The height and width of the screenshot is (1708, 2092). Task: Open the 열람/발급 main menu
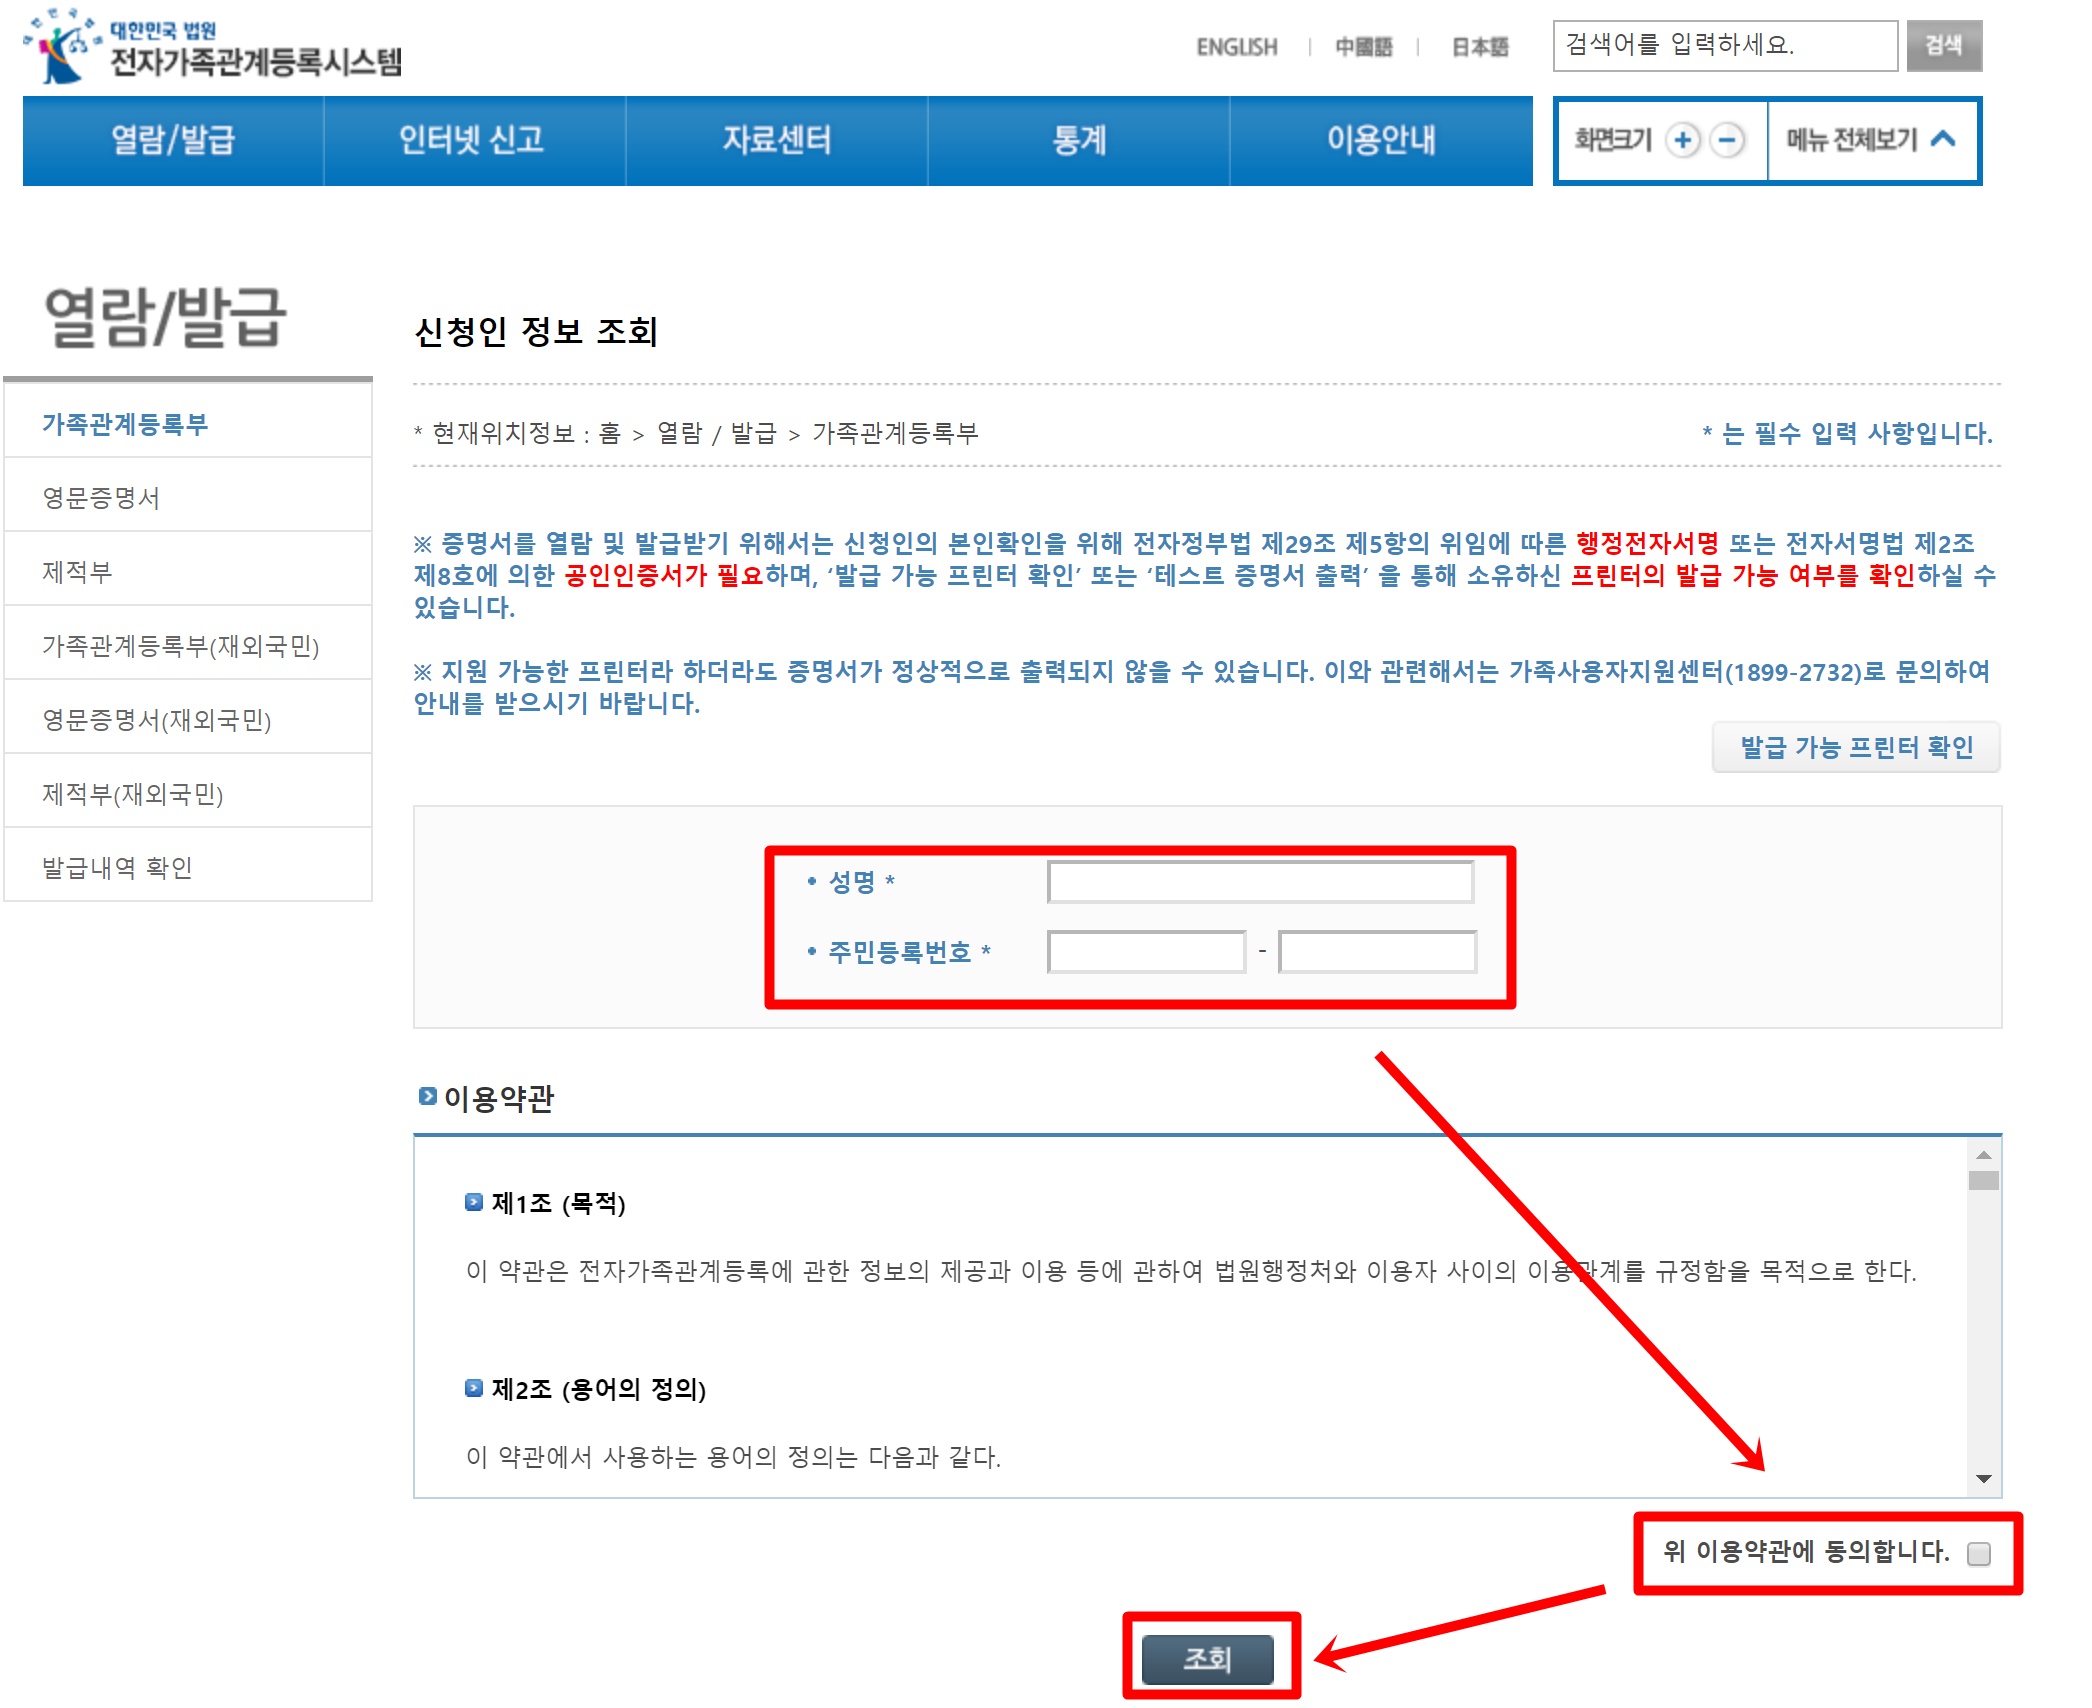point(173,140)
